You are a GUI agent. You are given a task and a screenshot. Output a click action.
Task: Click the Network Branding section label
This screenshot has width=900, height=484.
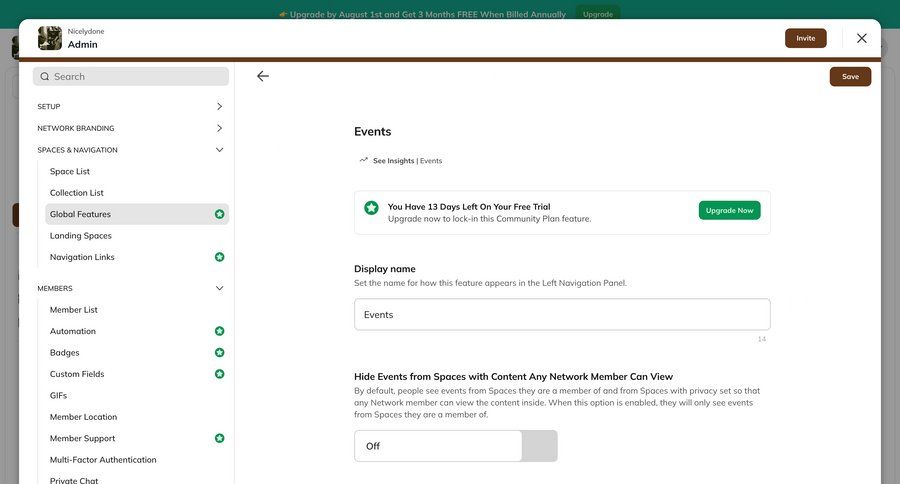point(76,129)
